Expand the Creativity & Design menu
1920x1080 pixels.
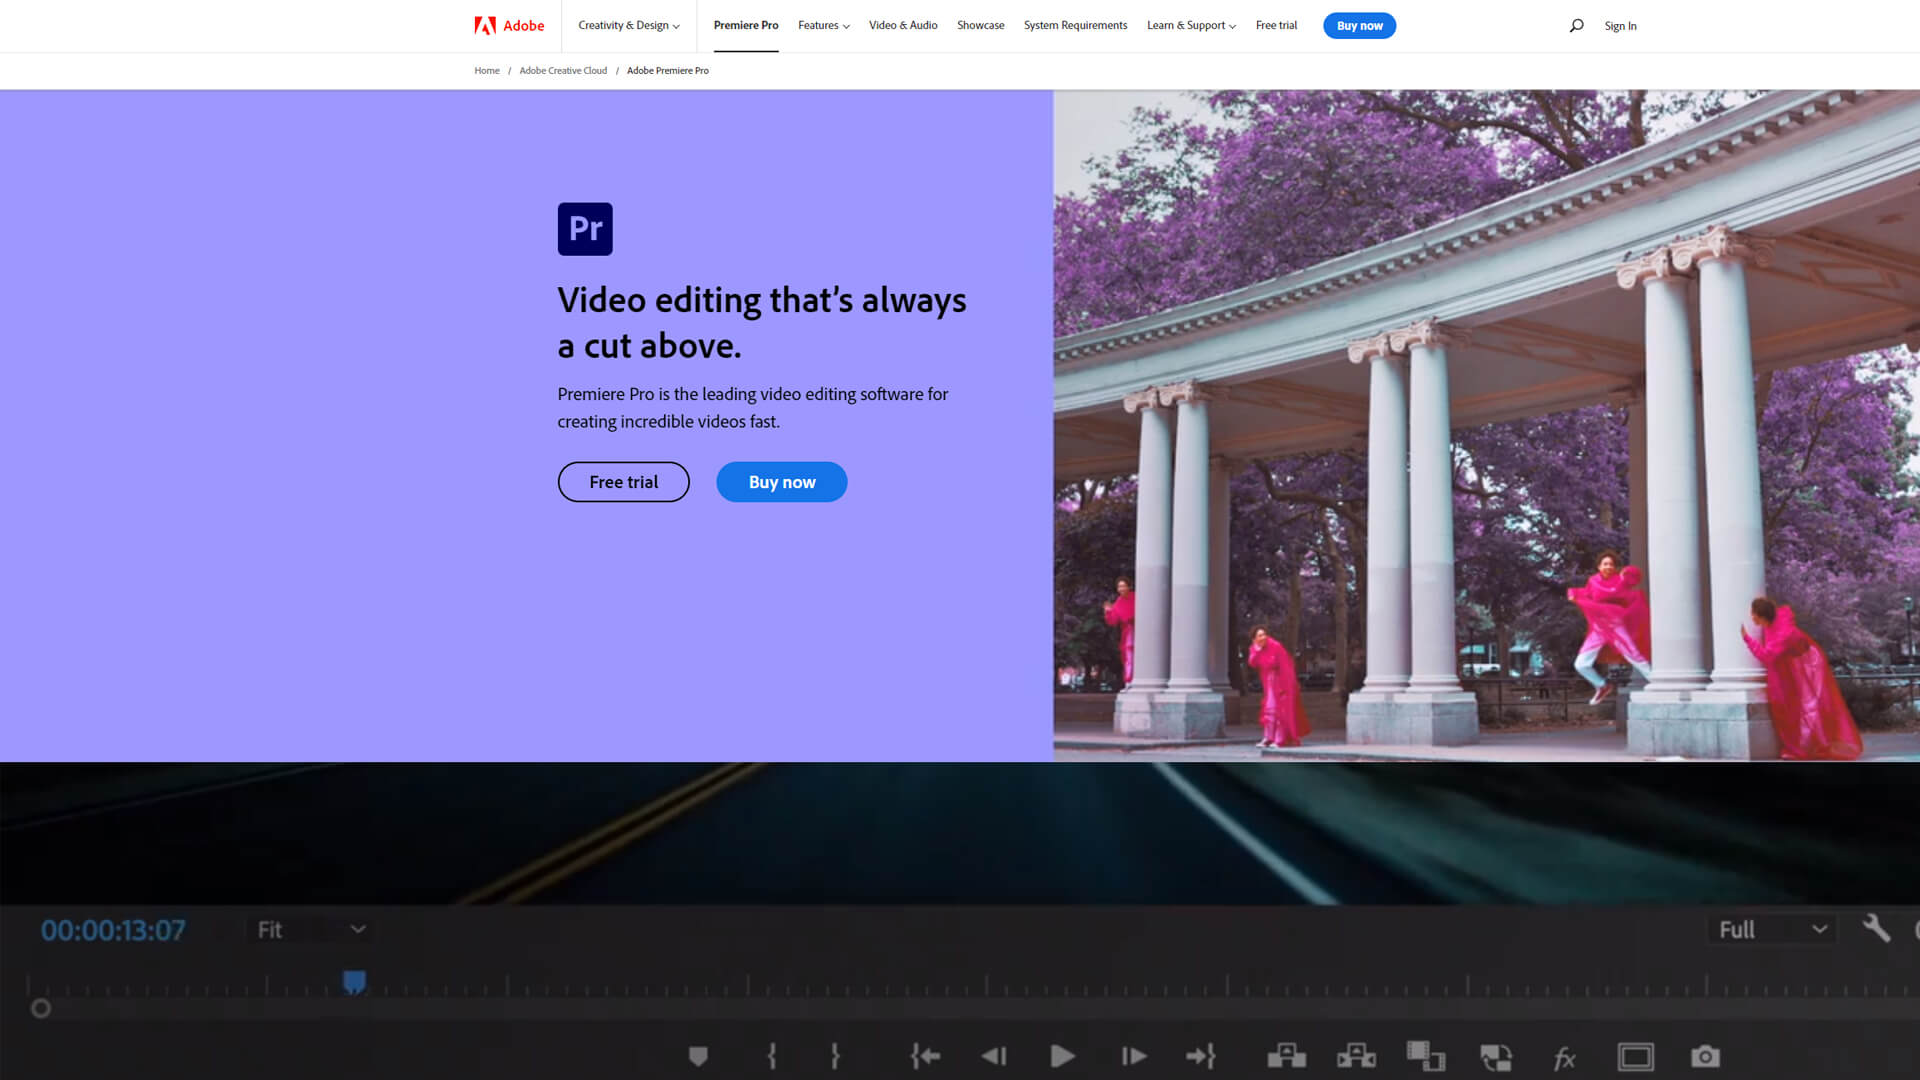point(628,26)
